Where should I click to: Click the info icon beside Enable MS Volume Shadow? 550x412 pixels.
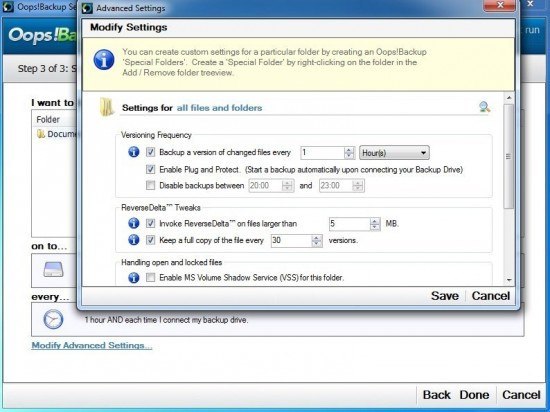pos(134,277)
